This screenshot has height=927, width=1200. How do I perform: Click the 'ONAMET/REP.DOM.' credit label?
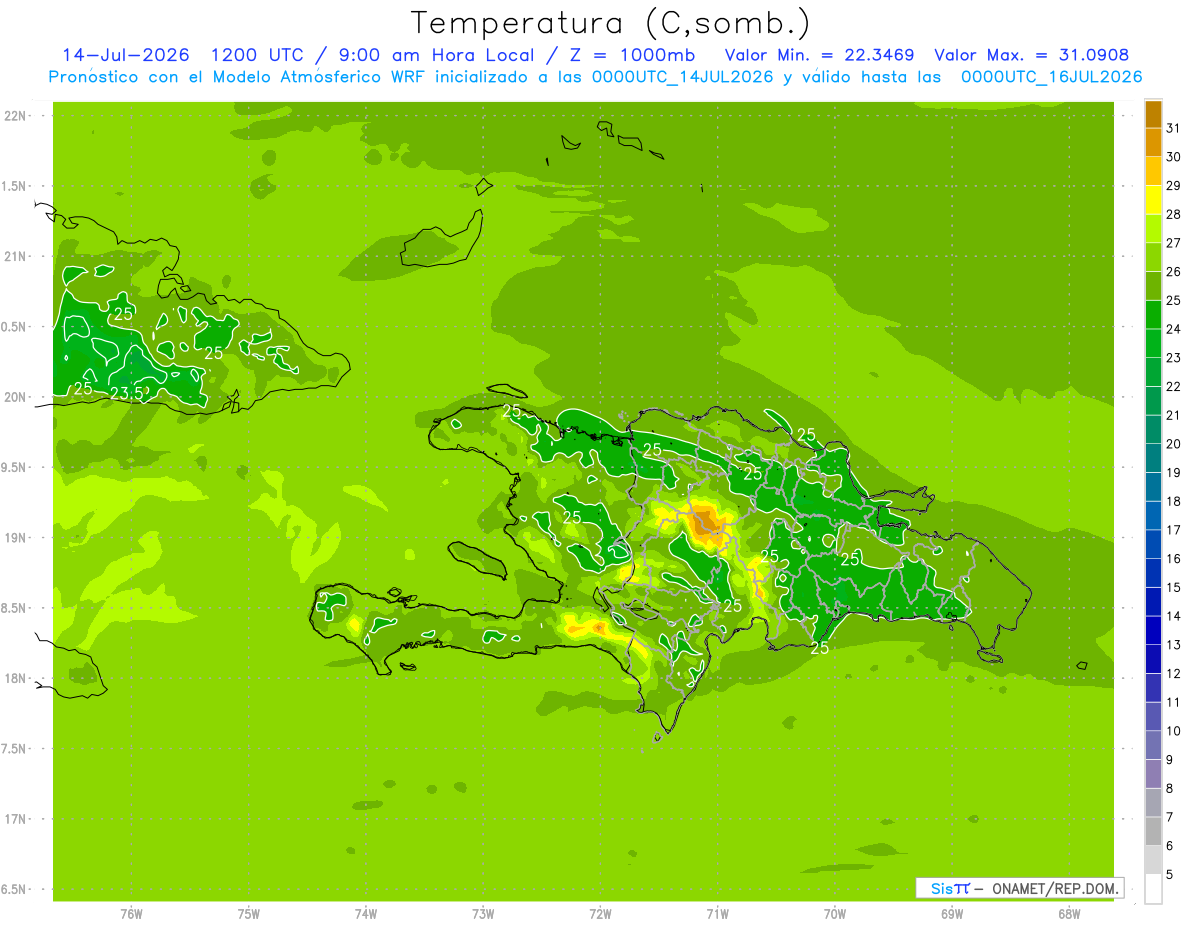click(x=1055, y=888)
